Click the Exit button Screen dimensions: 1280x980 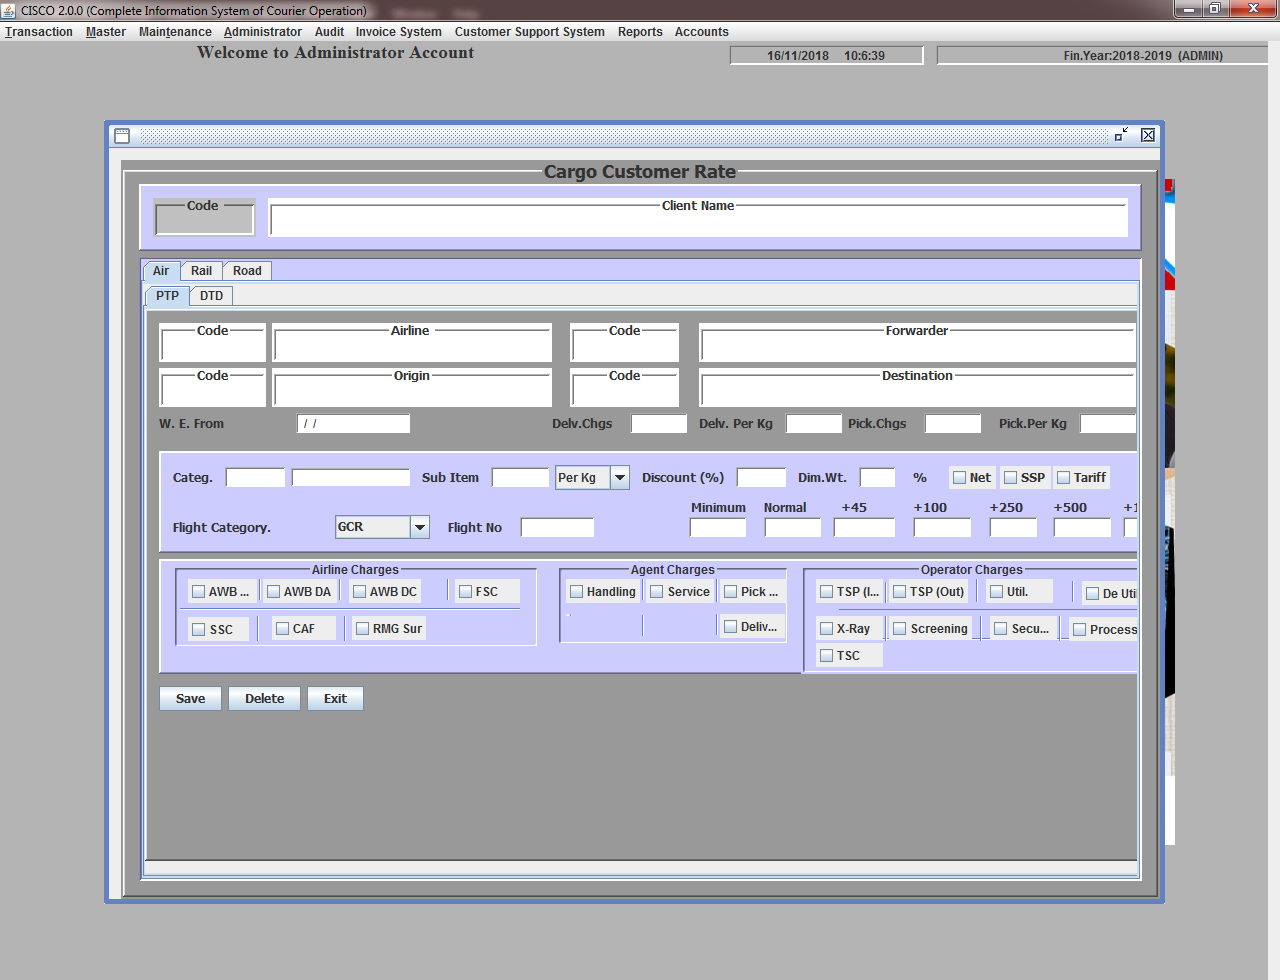coord(336,699)
